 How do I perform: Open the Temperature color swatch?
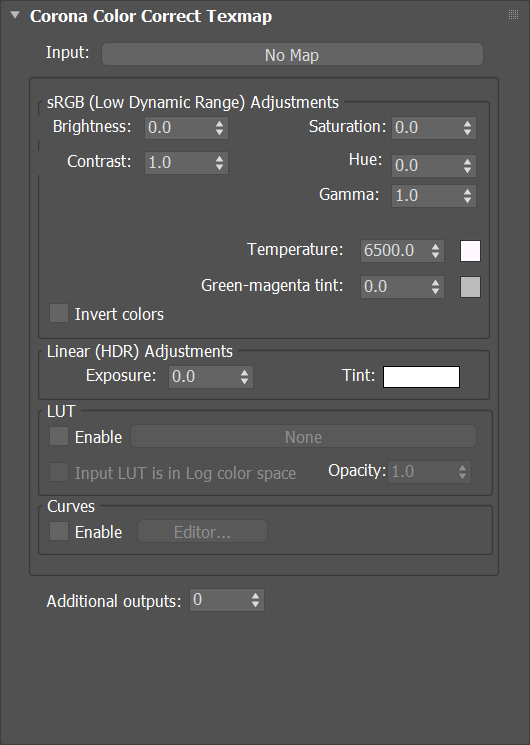471,251
